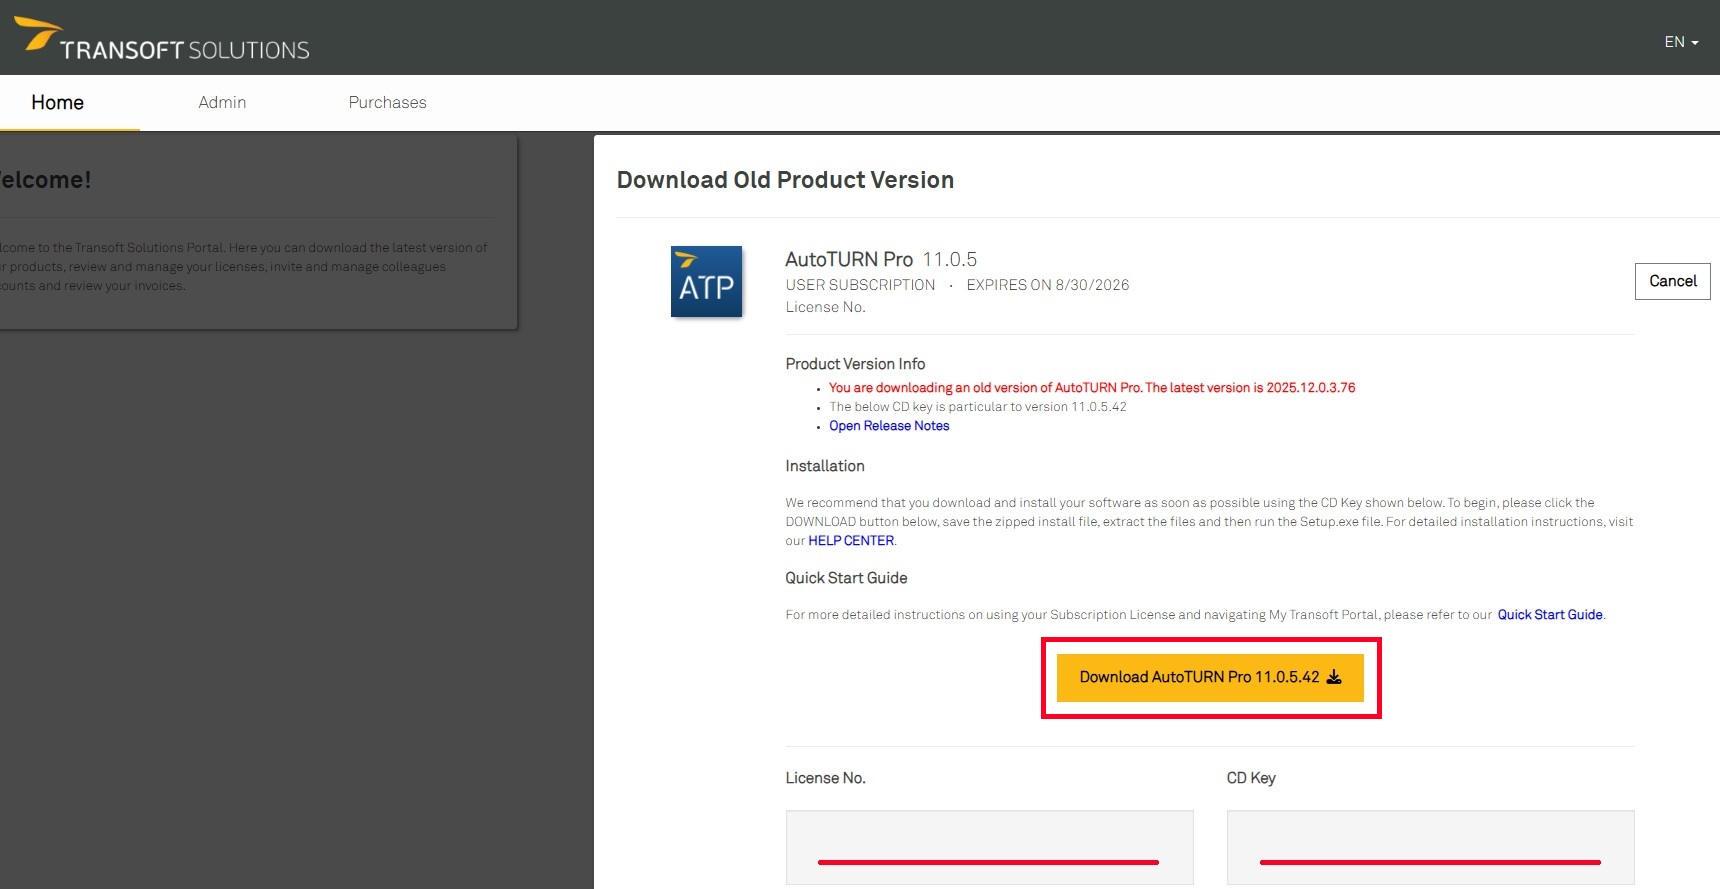Click the EXPIRES ON 8/30/2026 text

(x=1047, y=285)
